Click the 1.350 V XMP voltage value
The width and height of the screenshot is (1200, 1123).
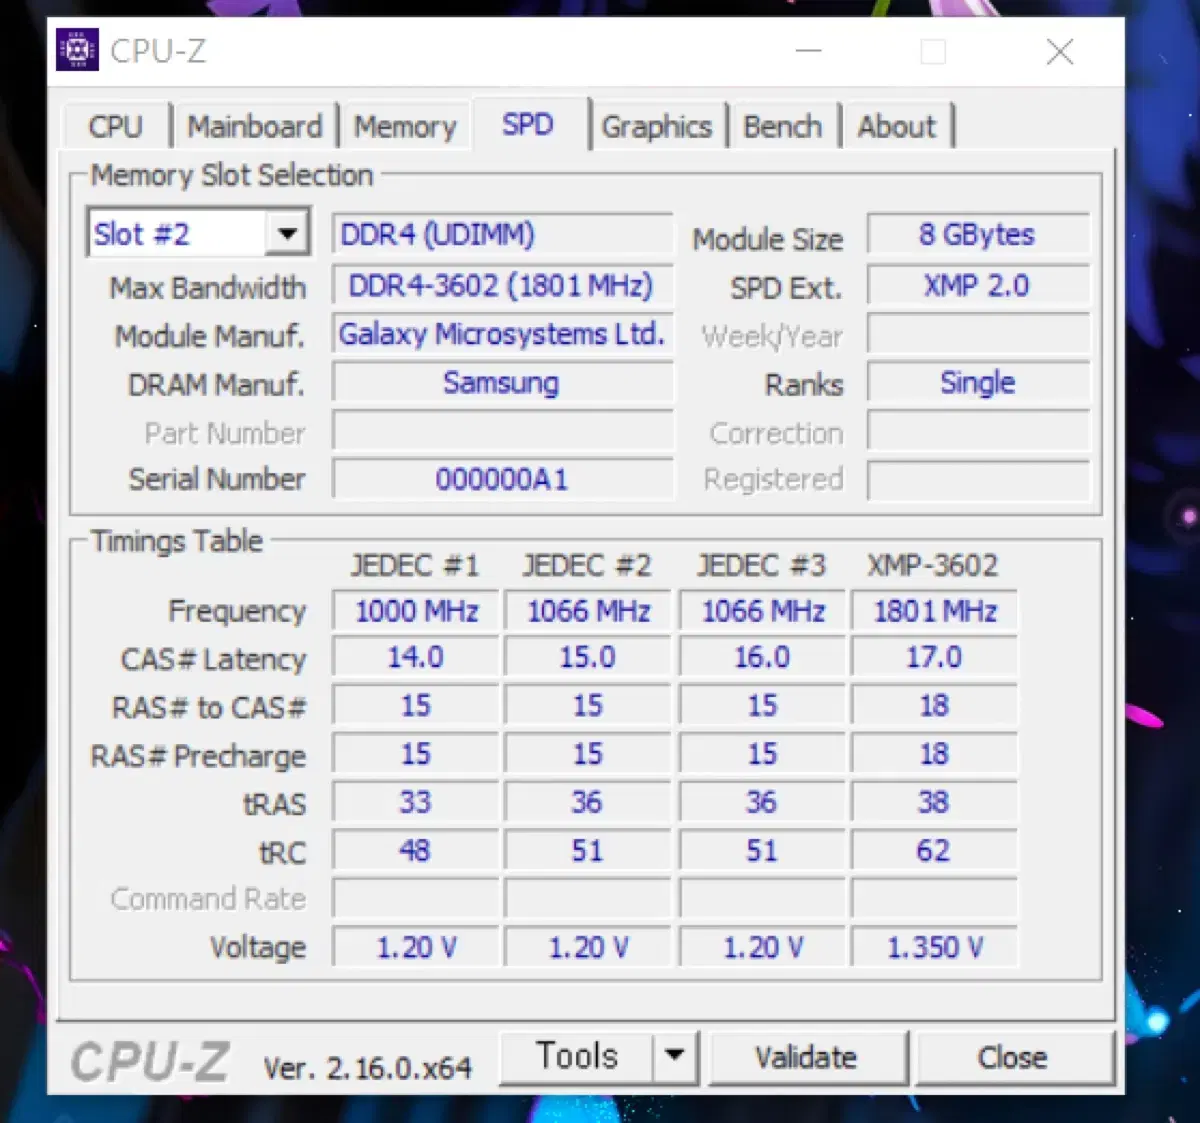934,947
